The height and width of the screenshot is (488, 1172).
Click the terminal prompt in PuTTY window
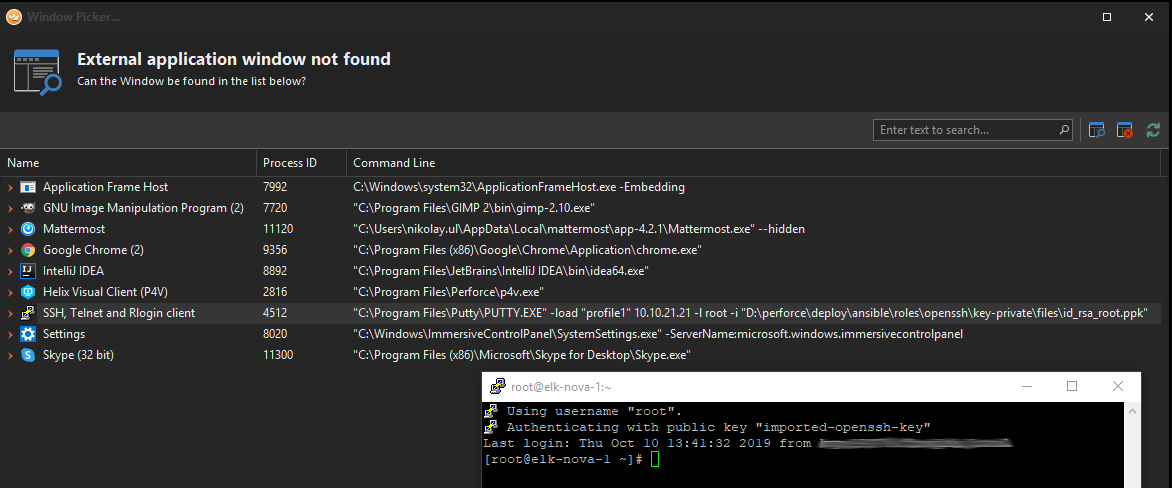point(655,459)
